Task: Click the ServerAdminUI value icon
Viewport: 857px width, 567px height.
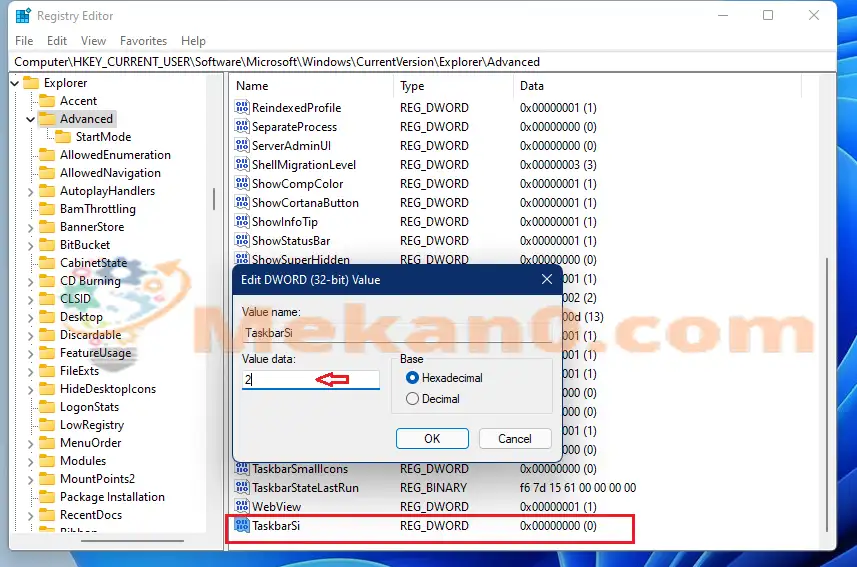Action: pos(242,145)
